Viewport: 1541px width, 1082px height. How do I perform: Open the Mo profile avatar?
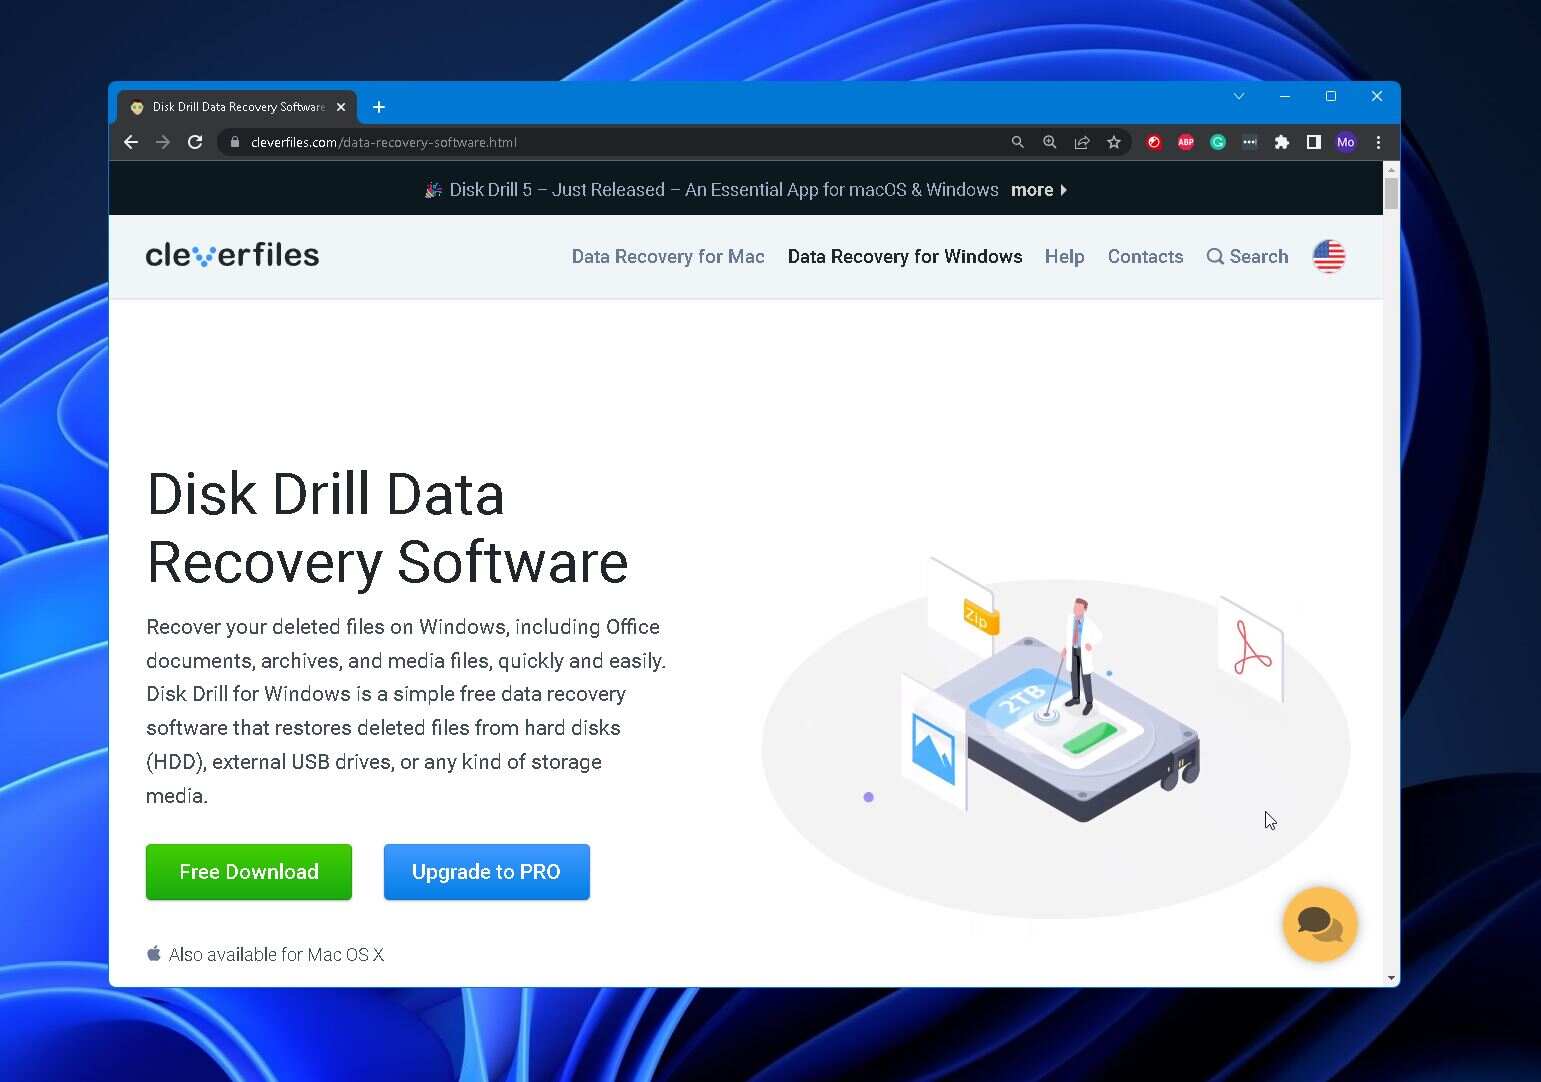click(1346, 142)
